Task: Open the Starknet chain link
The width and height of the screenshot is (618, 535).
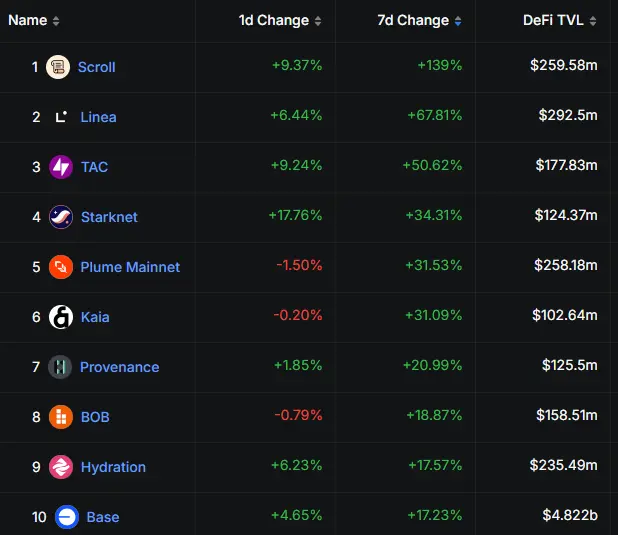Action: click(109, 217)
